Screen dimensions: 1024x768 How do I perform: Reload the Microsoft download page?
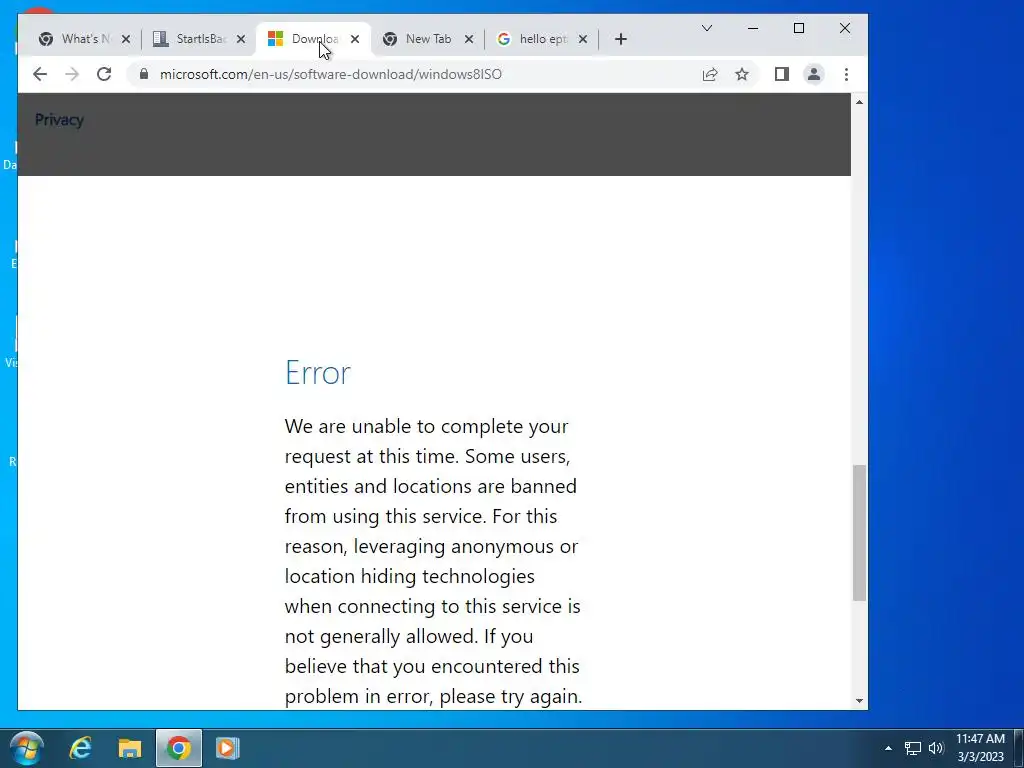pos(104,74)
